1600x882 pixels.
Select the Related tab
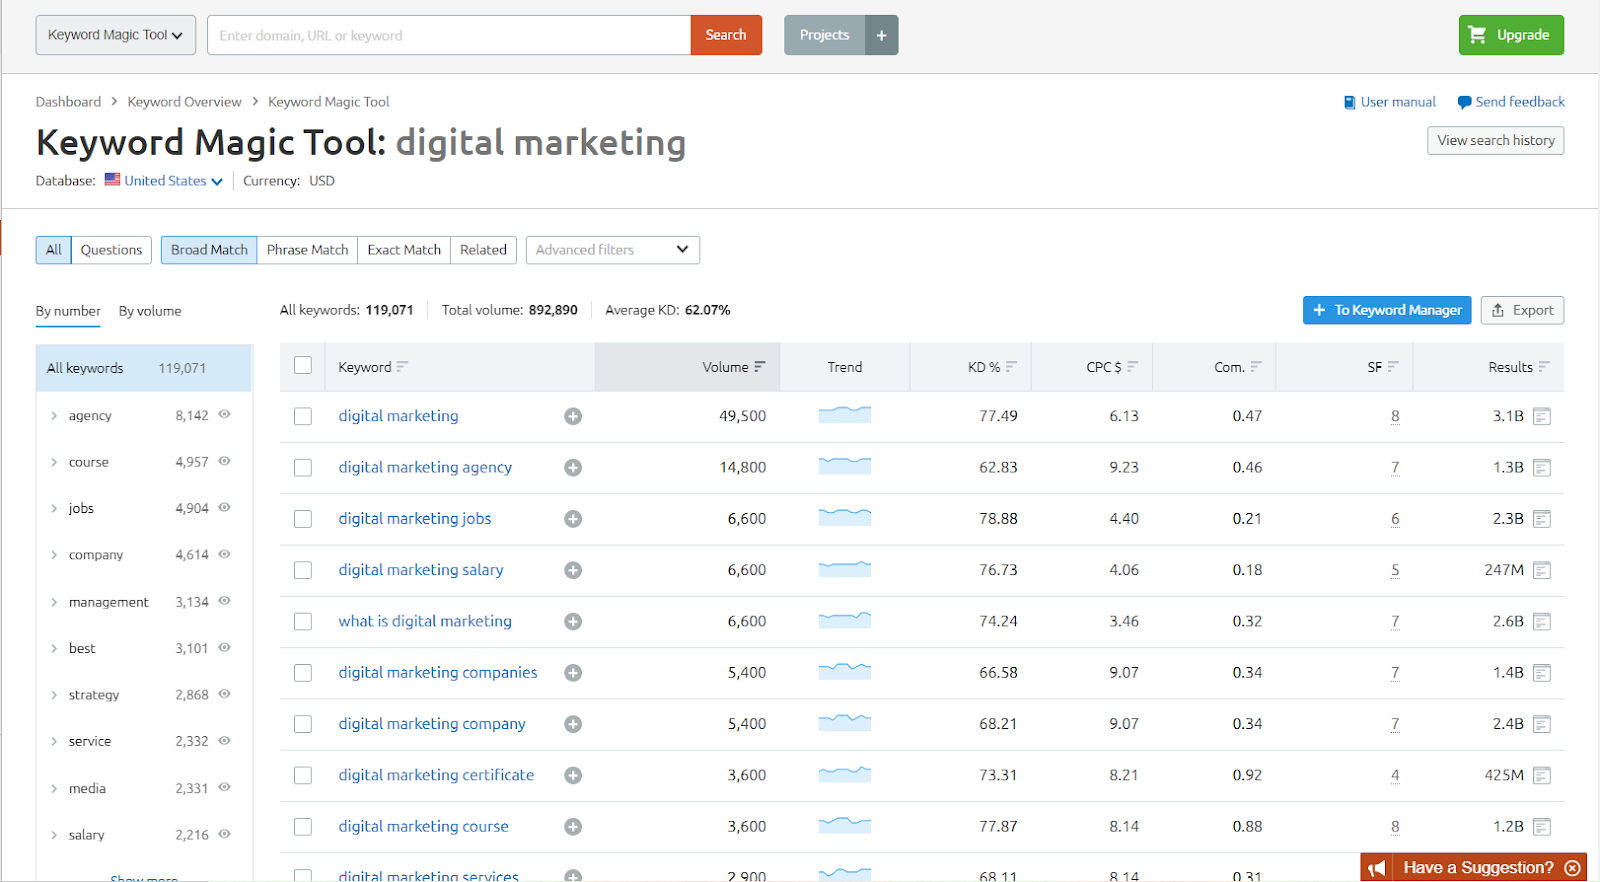[483, 250]
